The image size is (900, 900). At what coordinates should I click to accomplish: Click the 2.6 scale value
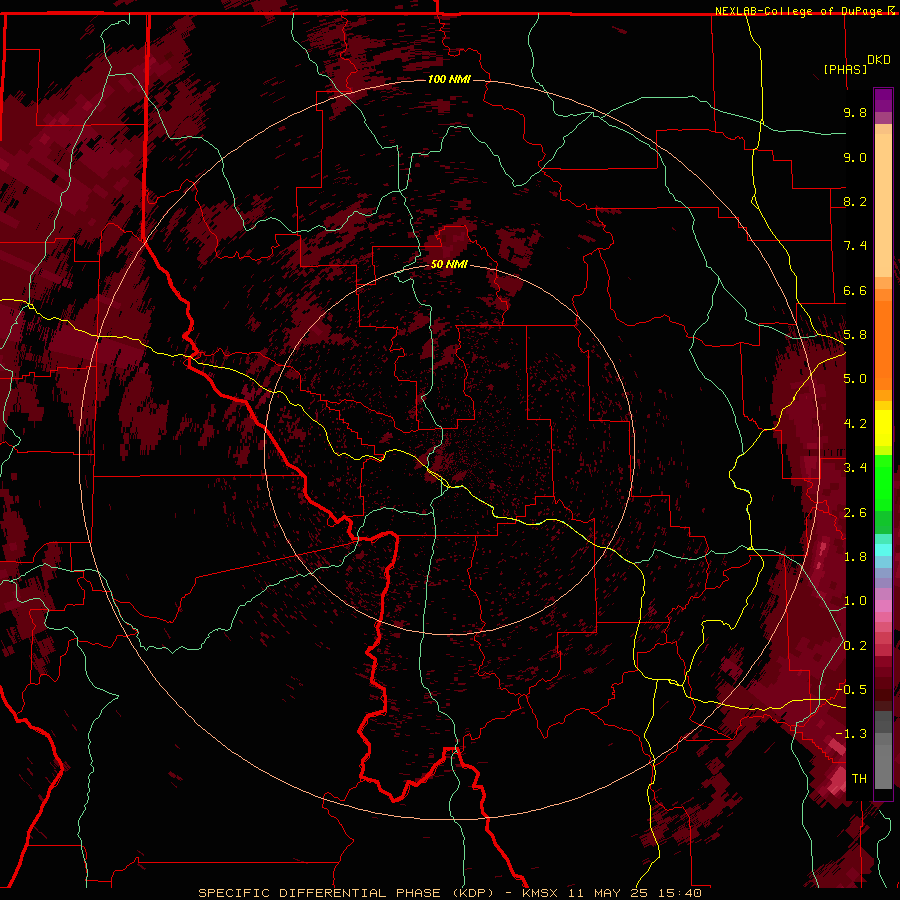pos(855,513)
